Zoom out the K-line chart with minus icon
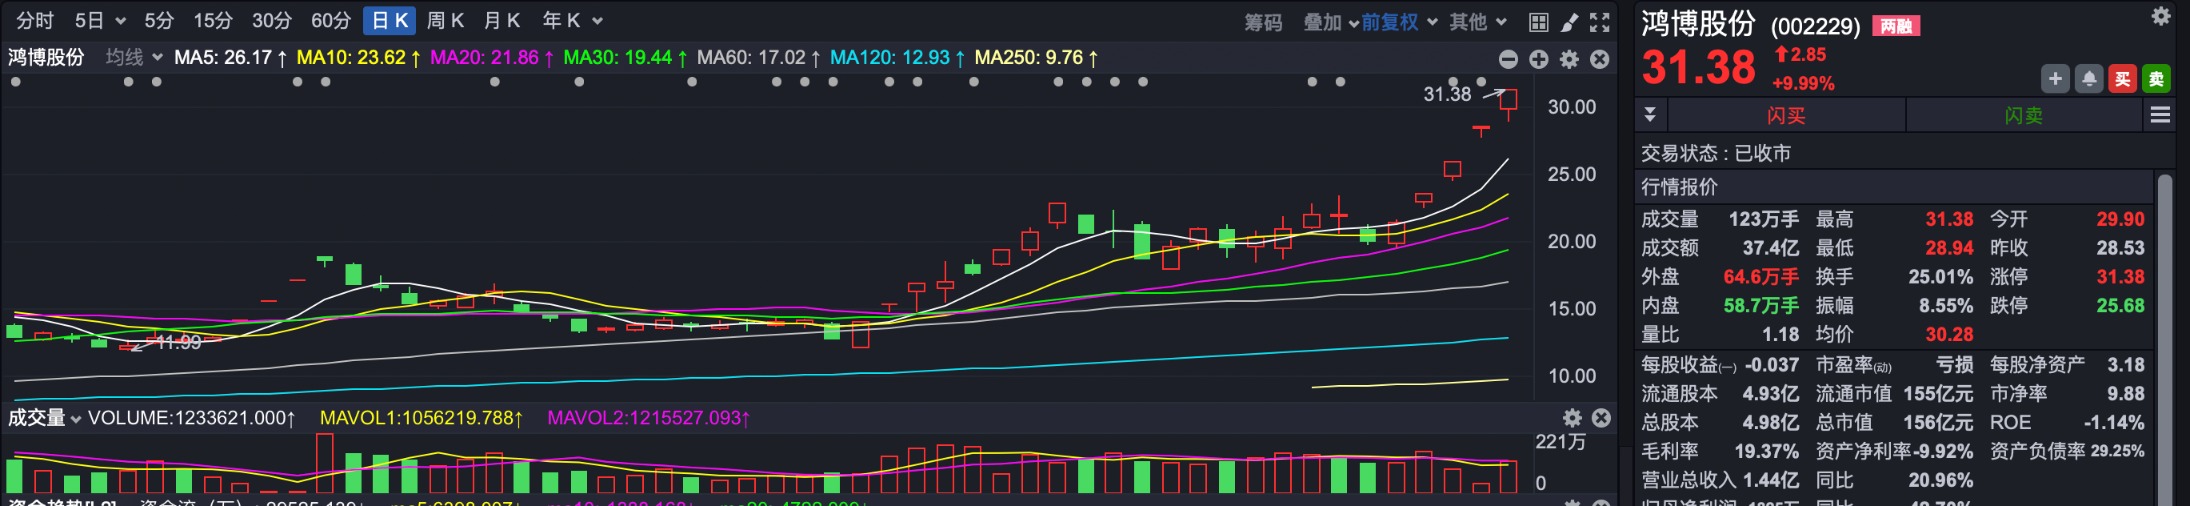This screenshot has height=506, width=2190. (x=1508, y=59)
